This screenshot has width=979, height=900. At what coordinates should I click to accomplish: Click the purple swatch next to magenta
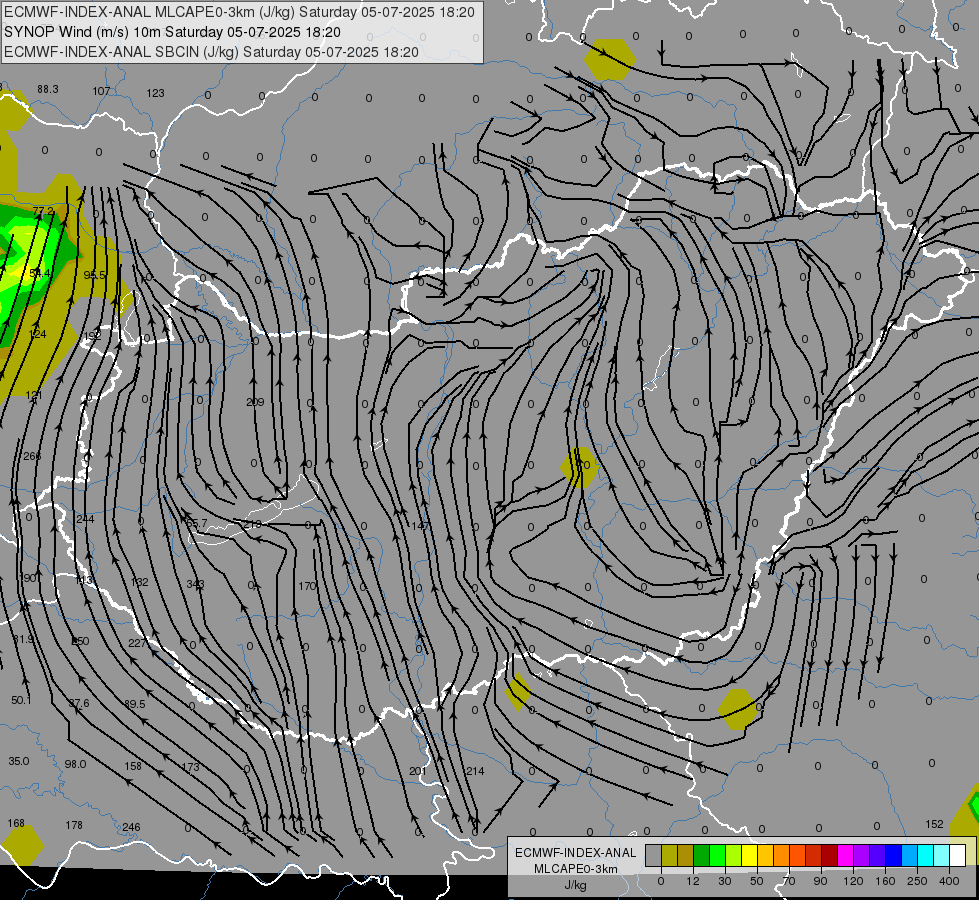(x=862, y=855)
